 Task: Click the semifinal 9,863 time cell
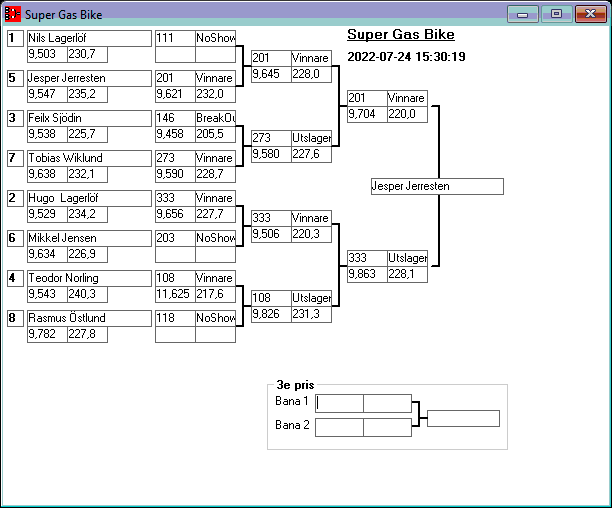366,274
